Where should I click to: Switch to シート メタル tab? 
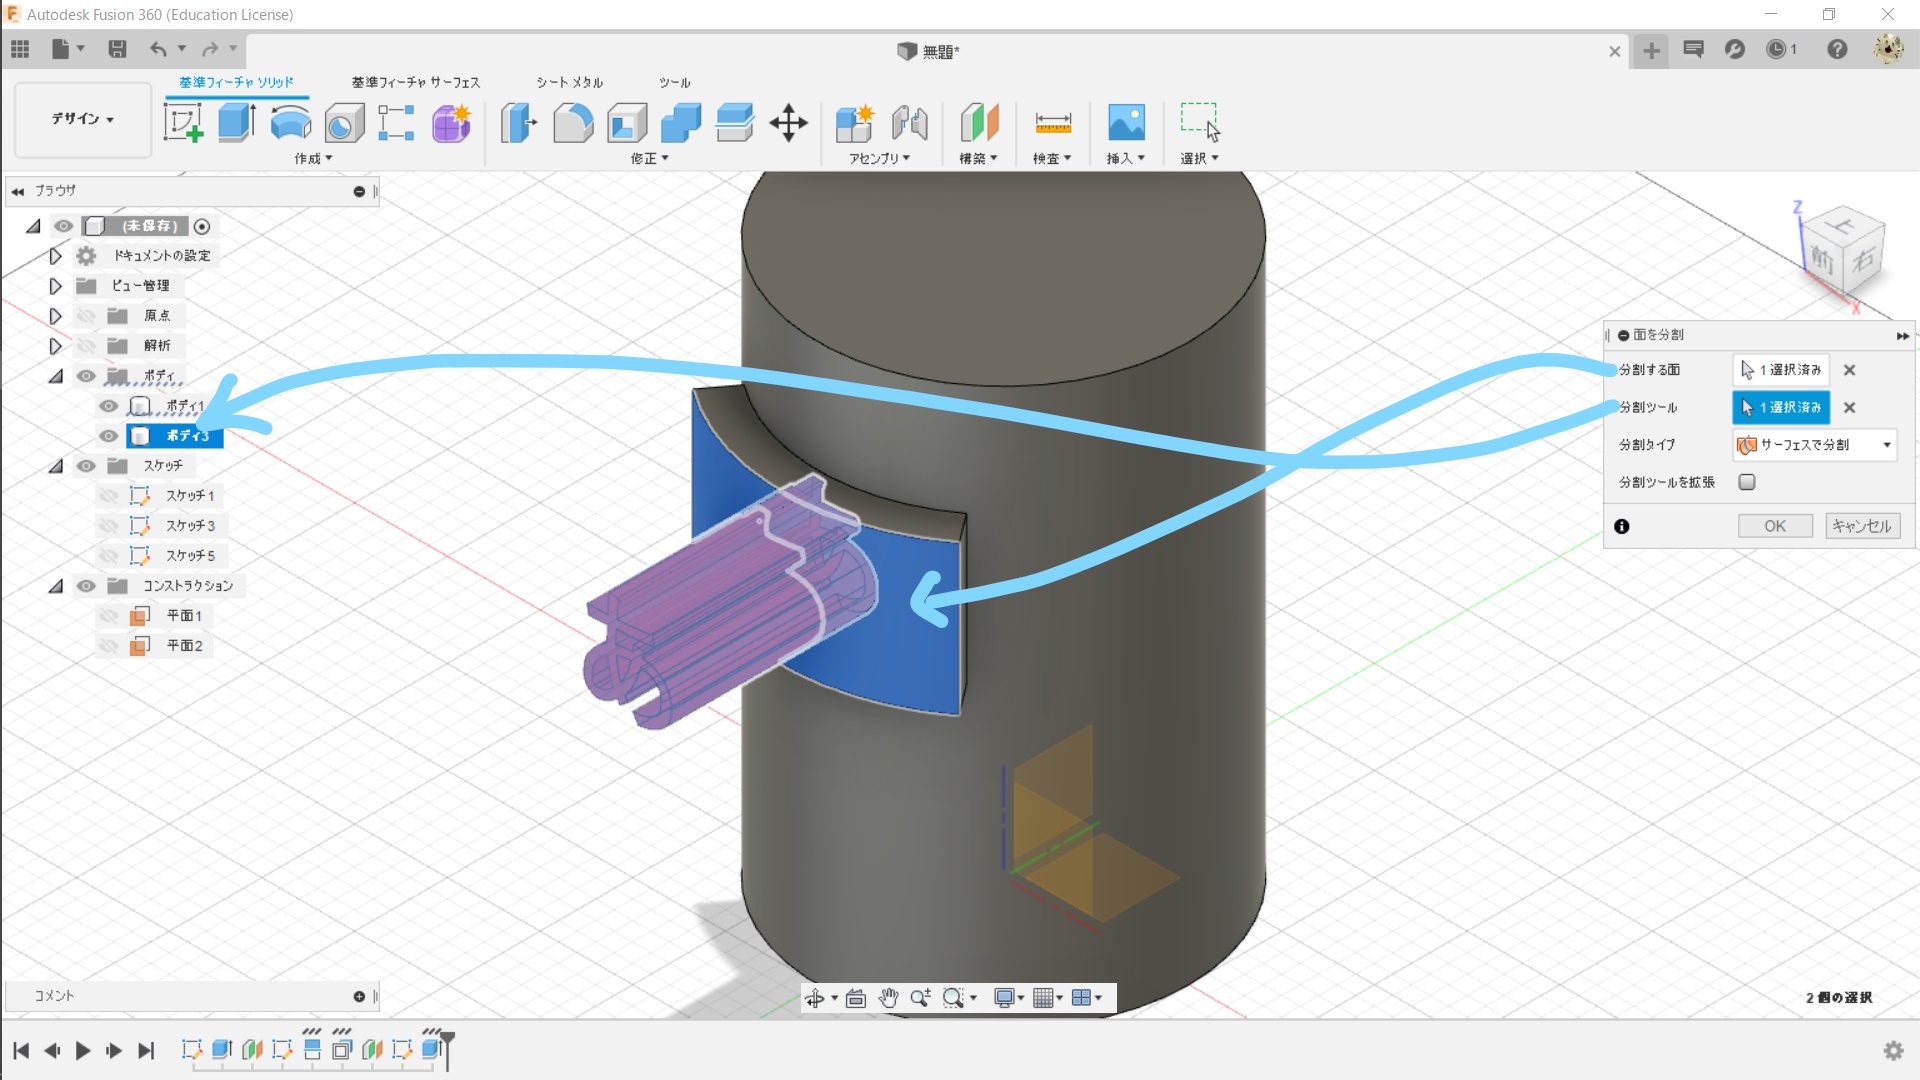tap(569, 82)
